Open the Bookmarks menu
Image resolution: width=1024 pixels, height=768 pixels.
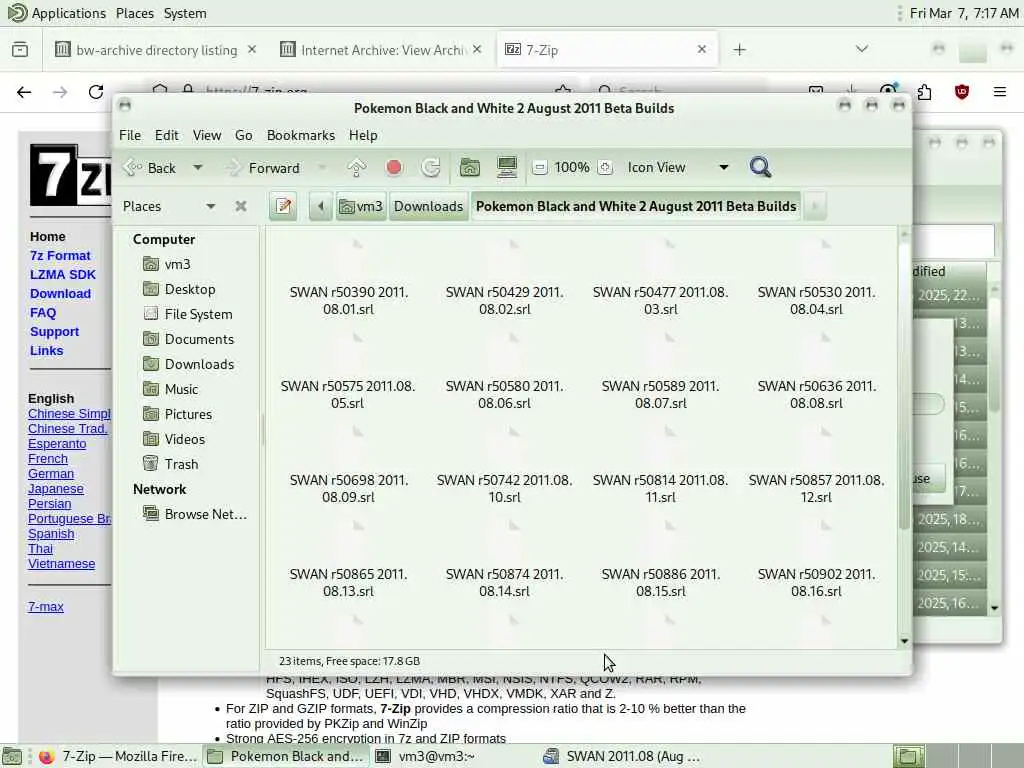300,135
